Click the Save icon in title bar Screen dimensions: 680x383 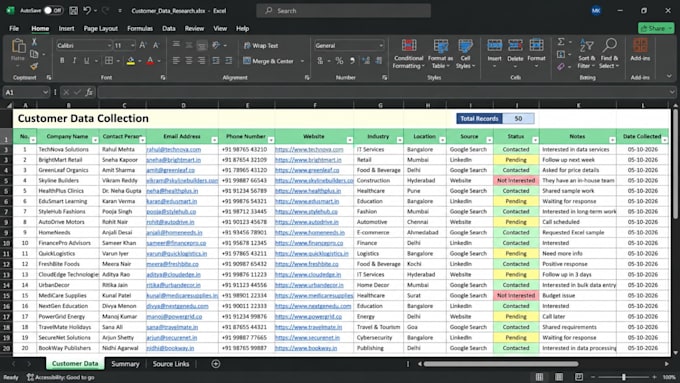(73, 10)
